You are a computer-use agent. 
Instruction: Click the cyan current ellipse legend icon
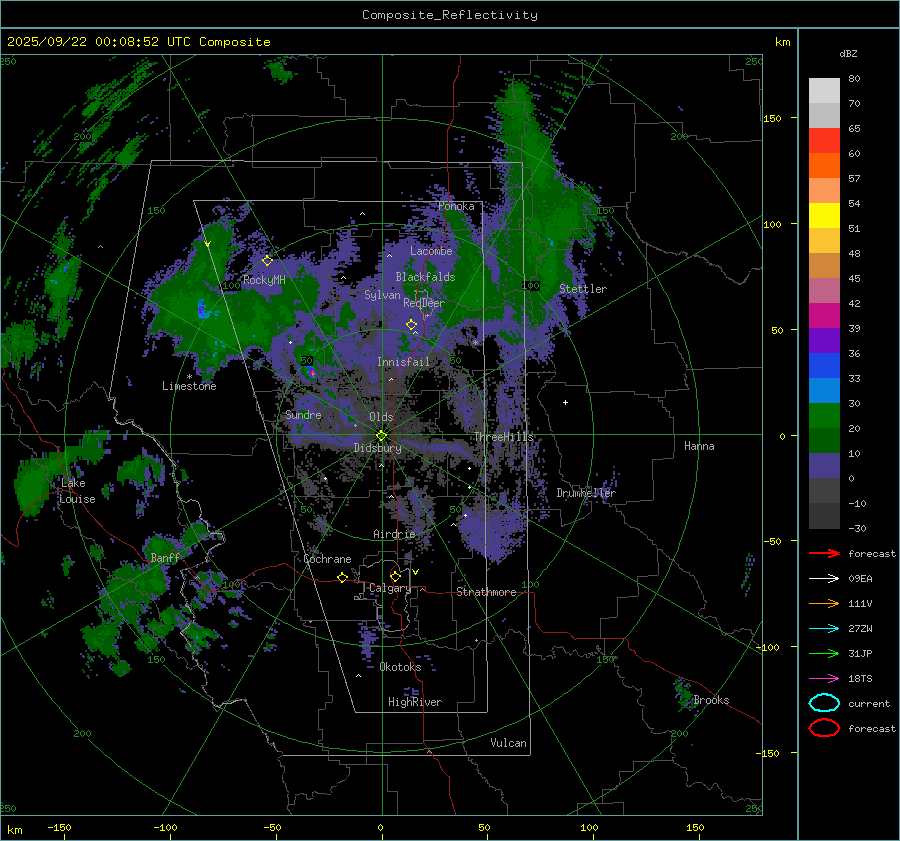pyautogui.click(x=823, y=703)
